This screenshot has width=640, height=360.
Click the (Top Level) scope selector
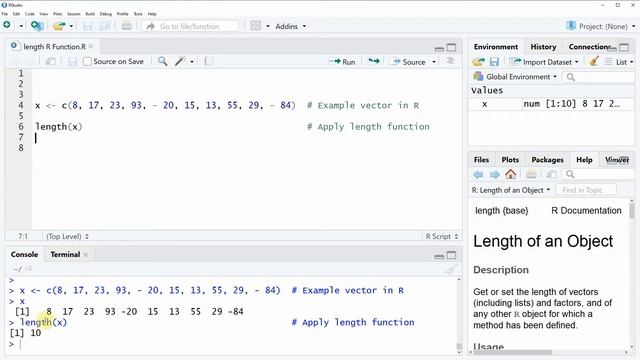67,236
